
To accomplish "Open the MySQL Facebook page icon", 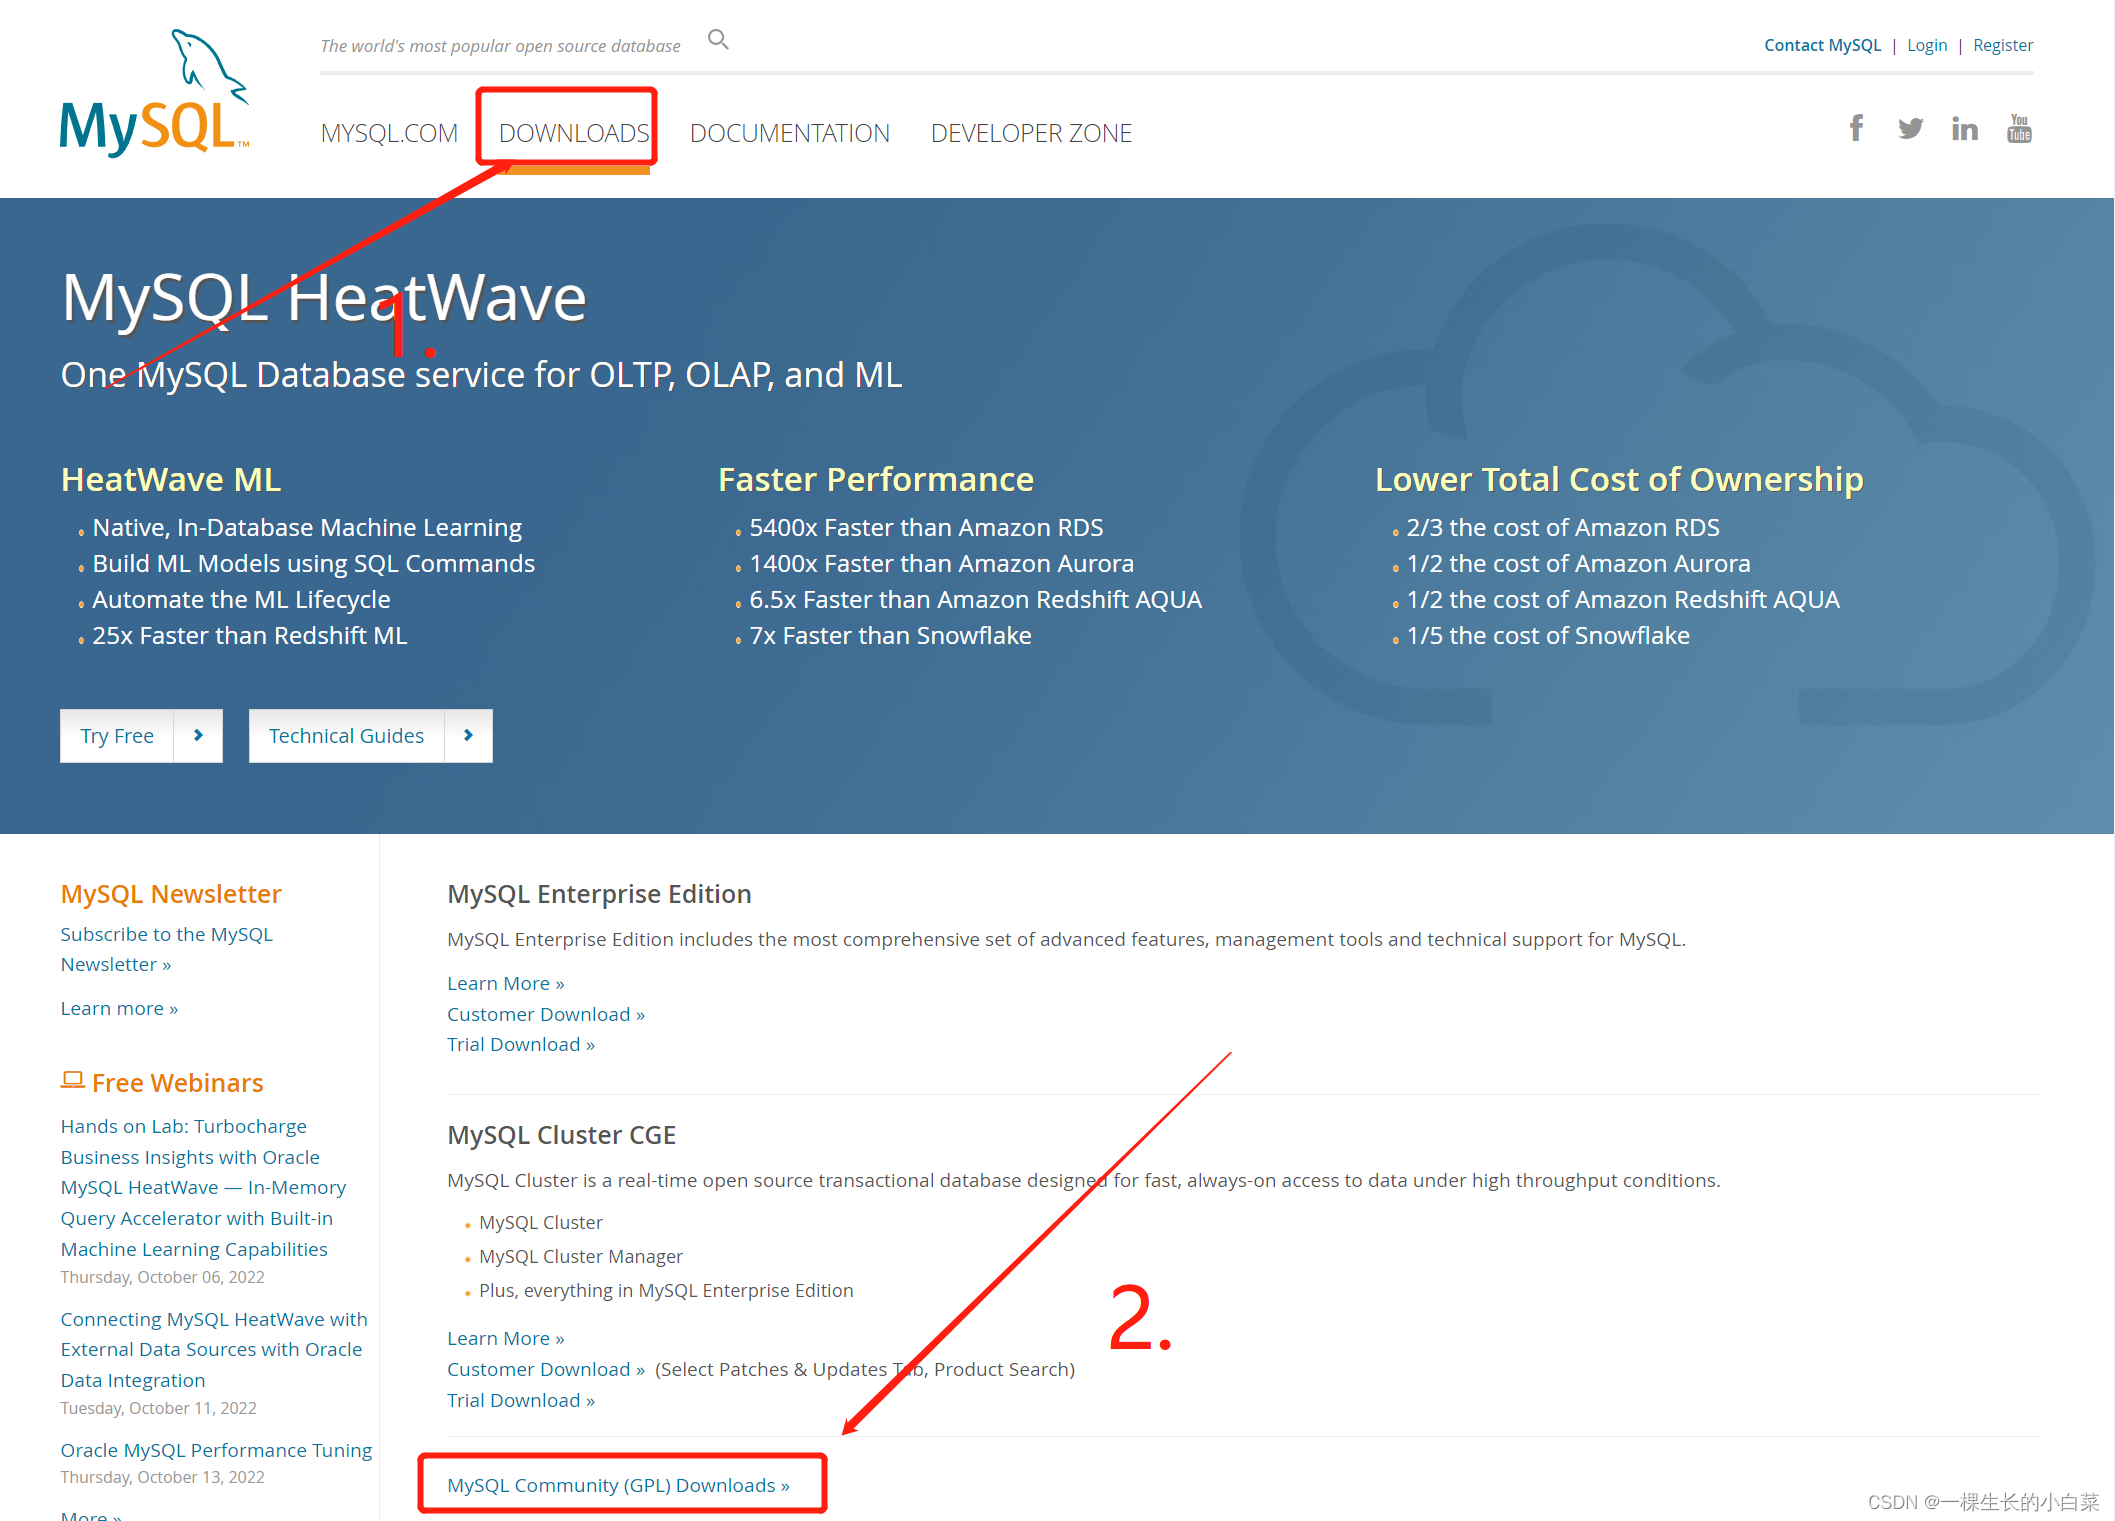I will click(1856, 129).
